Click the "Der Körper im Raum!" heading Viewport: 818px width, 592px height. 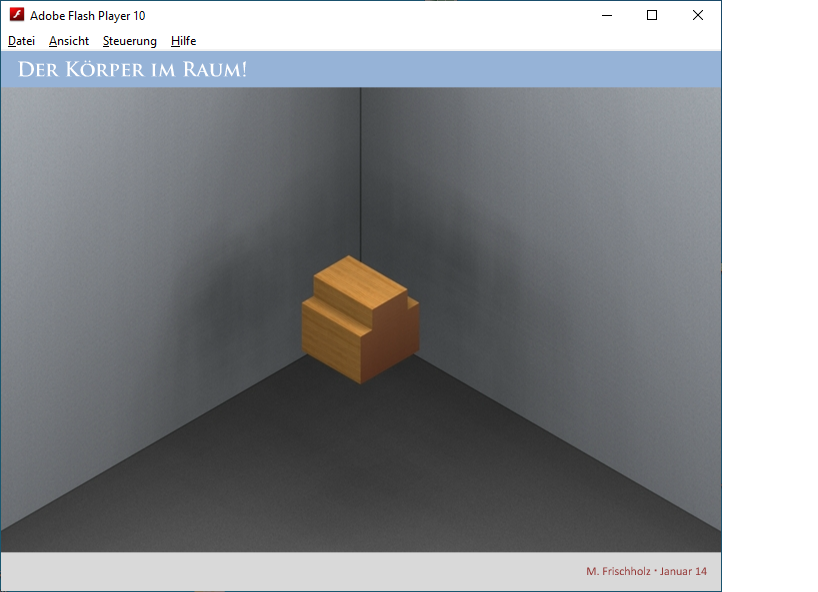tap(132, 70)
